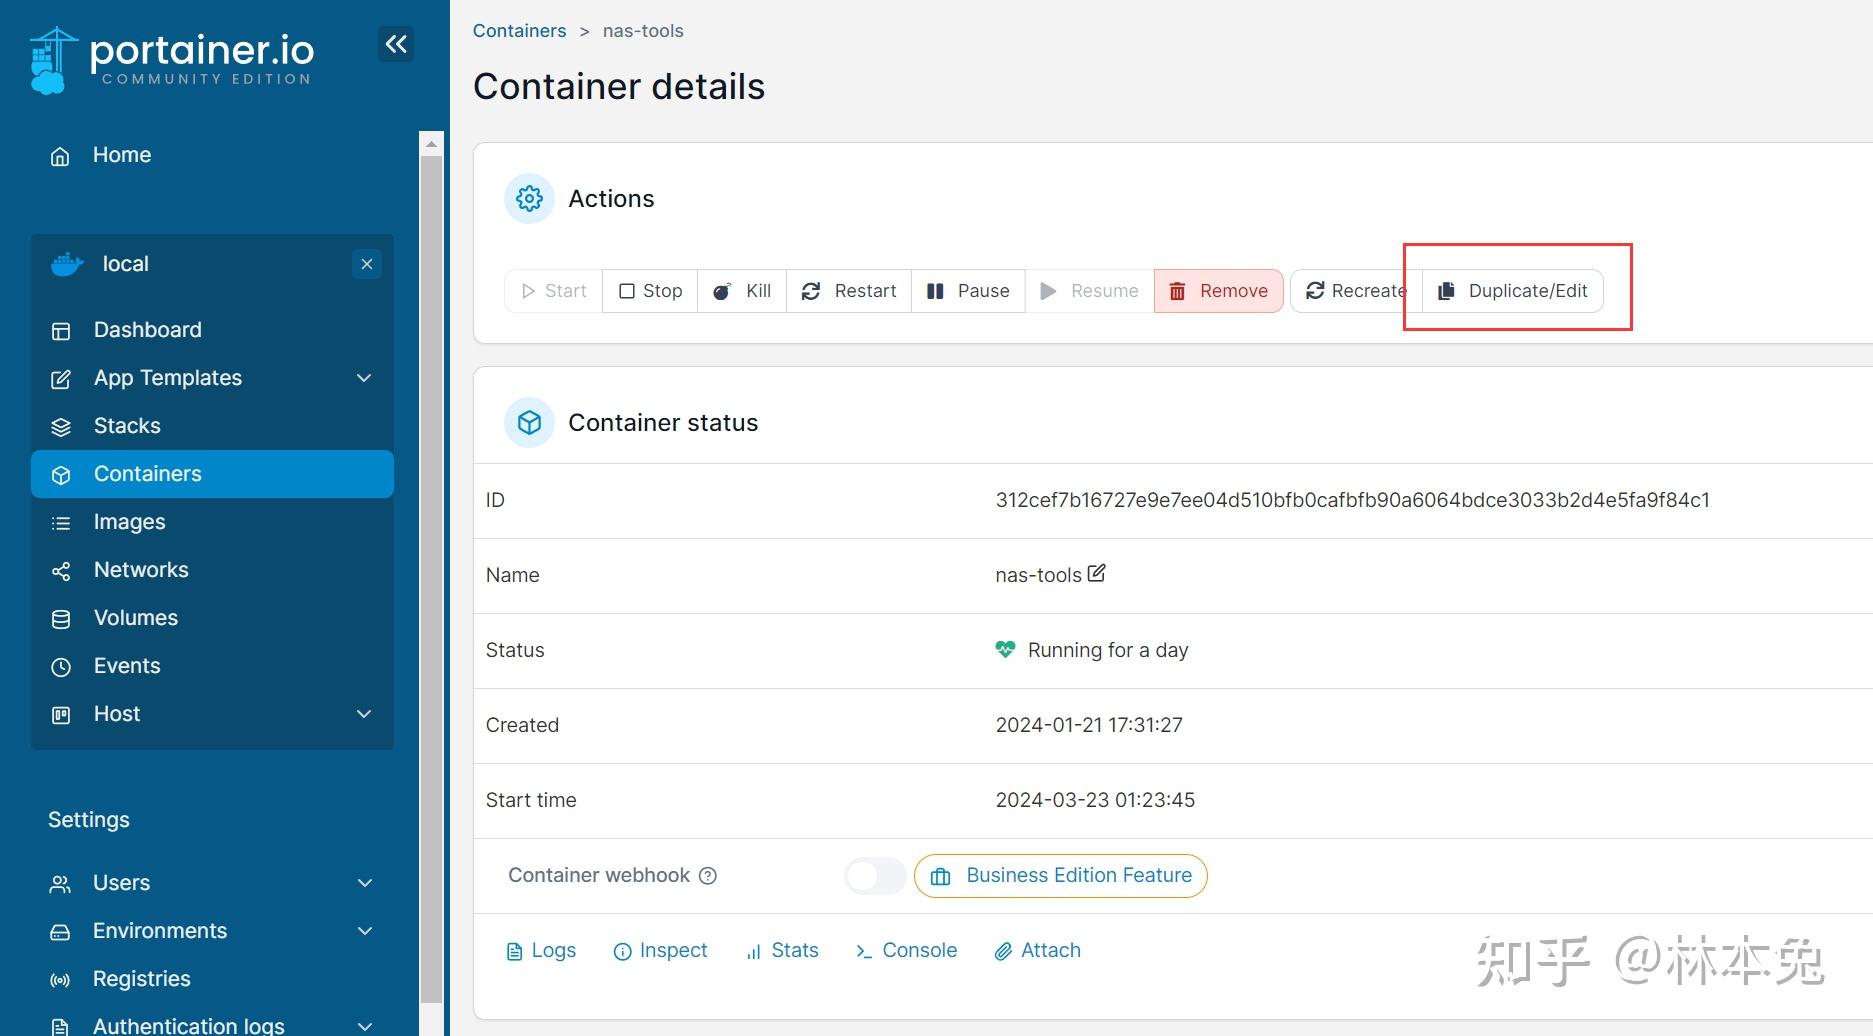Open the container Console
Image resolution: width=1873 pixels, height=1036 pixels.
(904, 950)
